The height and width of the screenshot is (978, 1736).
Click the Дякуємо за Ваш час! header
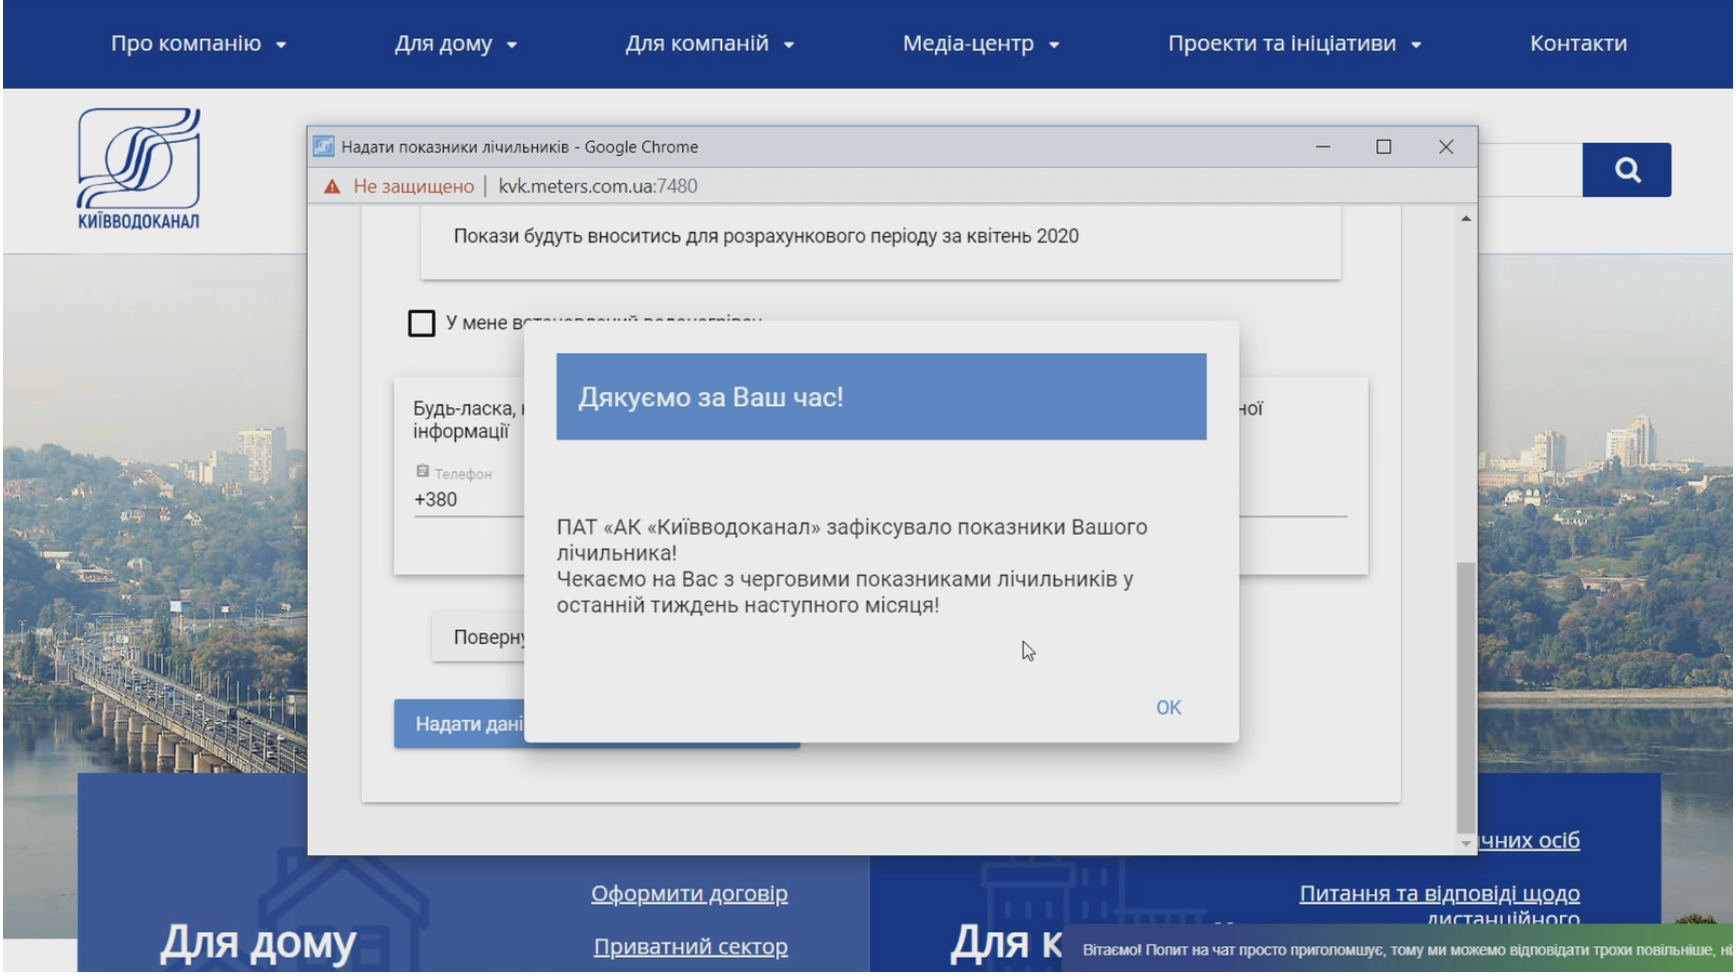(881, 397)
